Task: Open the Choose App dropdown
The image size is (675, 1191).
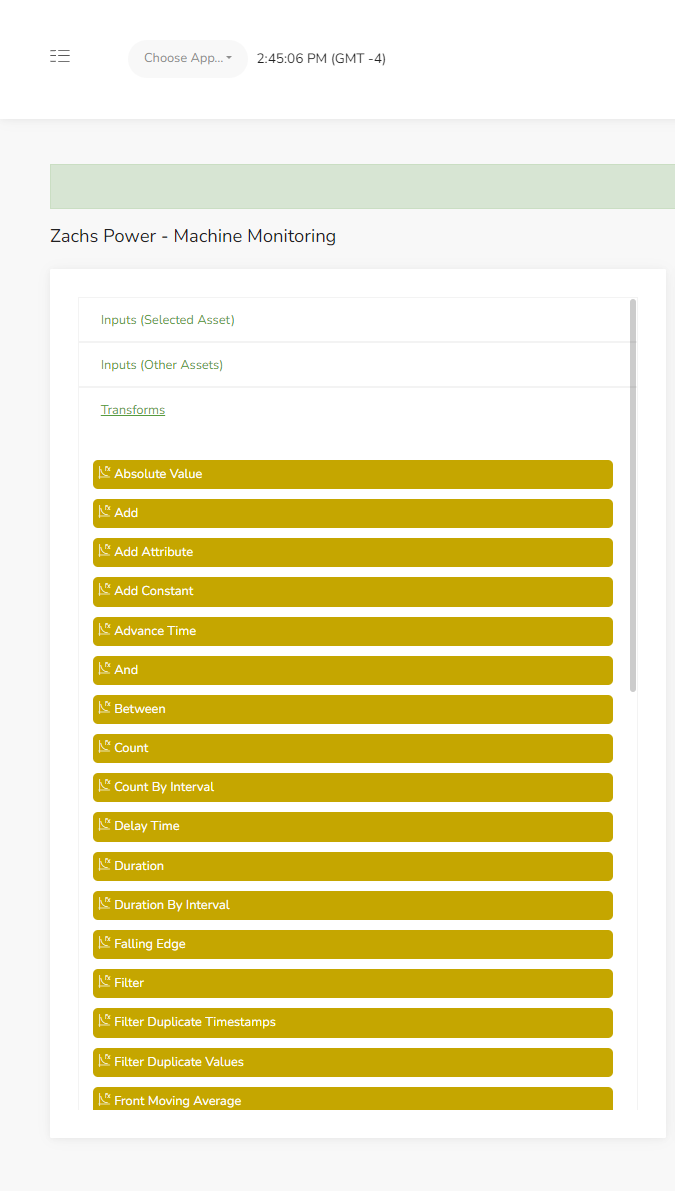Action: click(x=188, y=58)
